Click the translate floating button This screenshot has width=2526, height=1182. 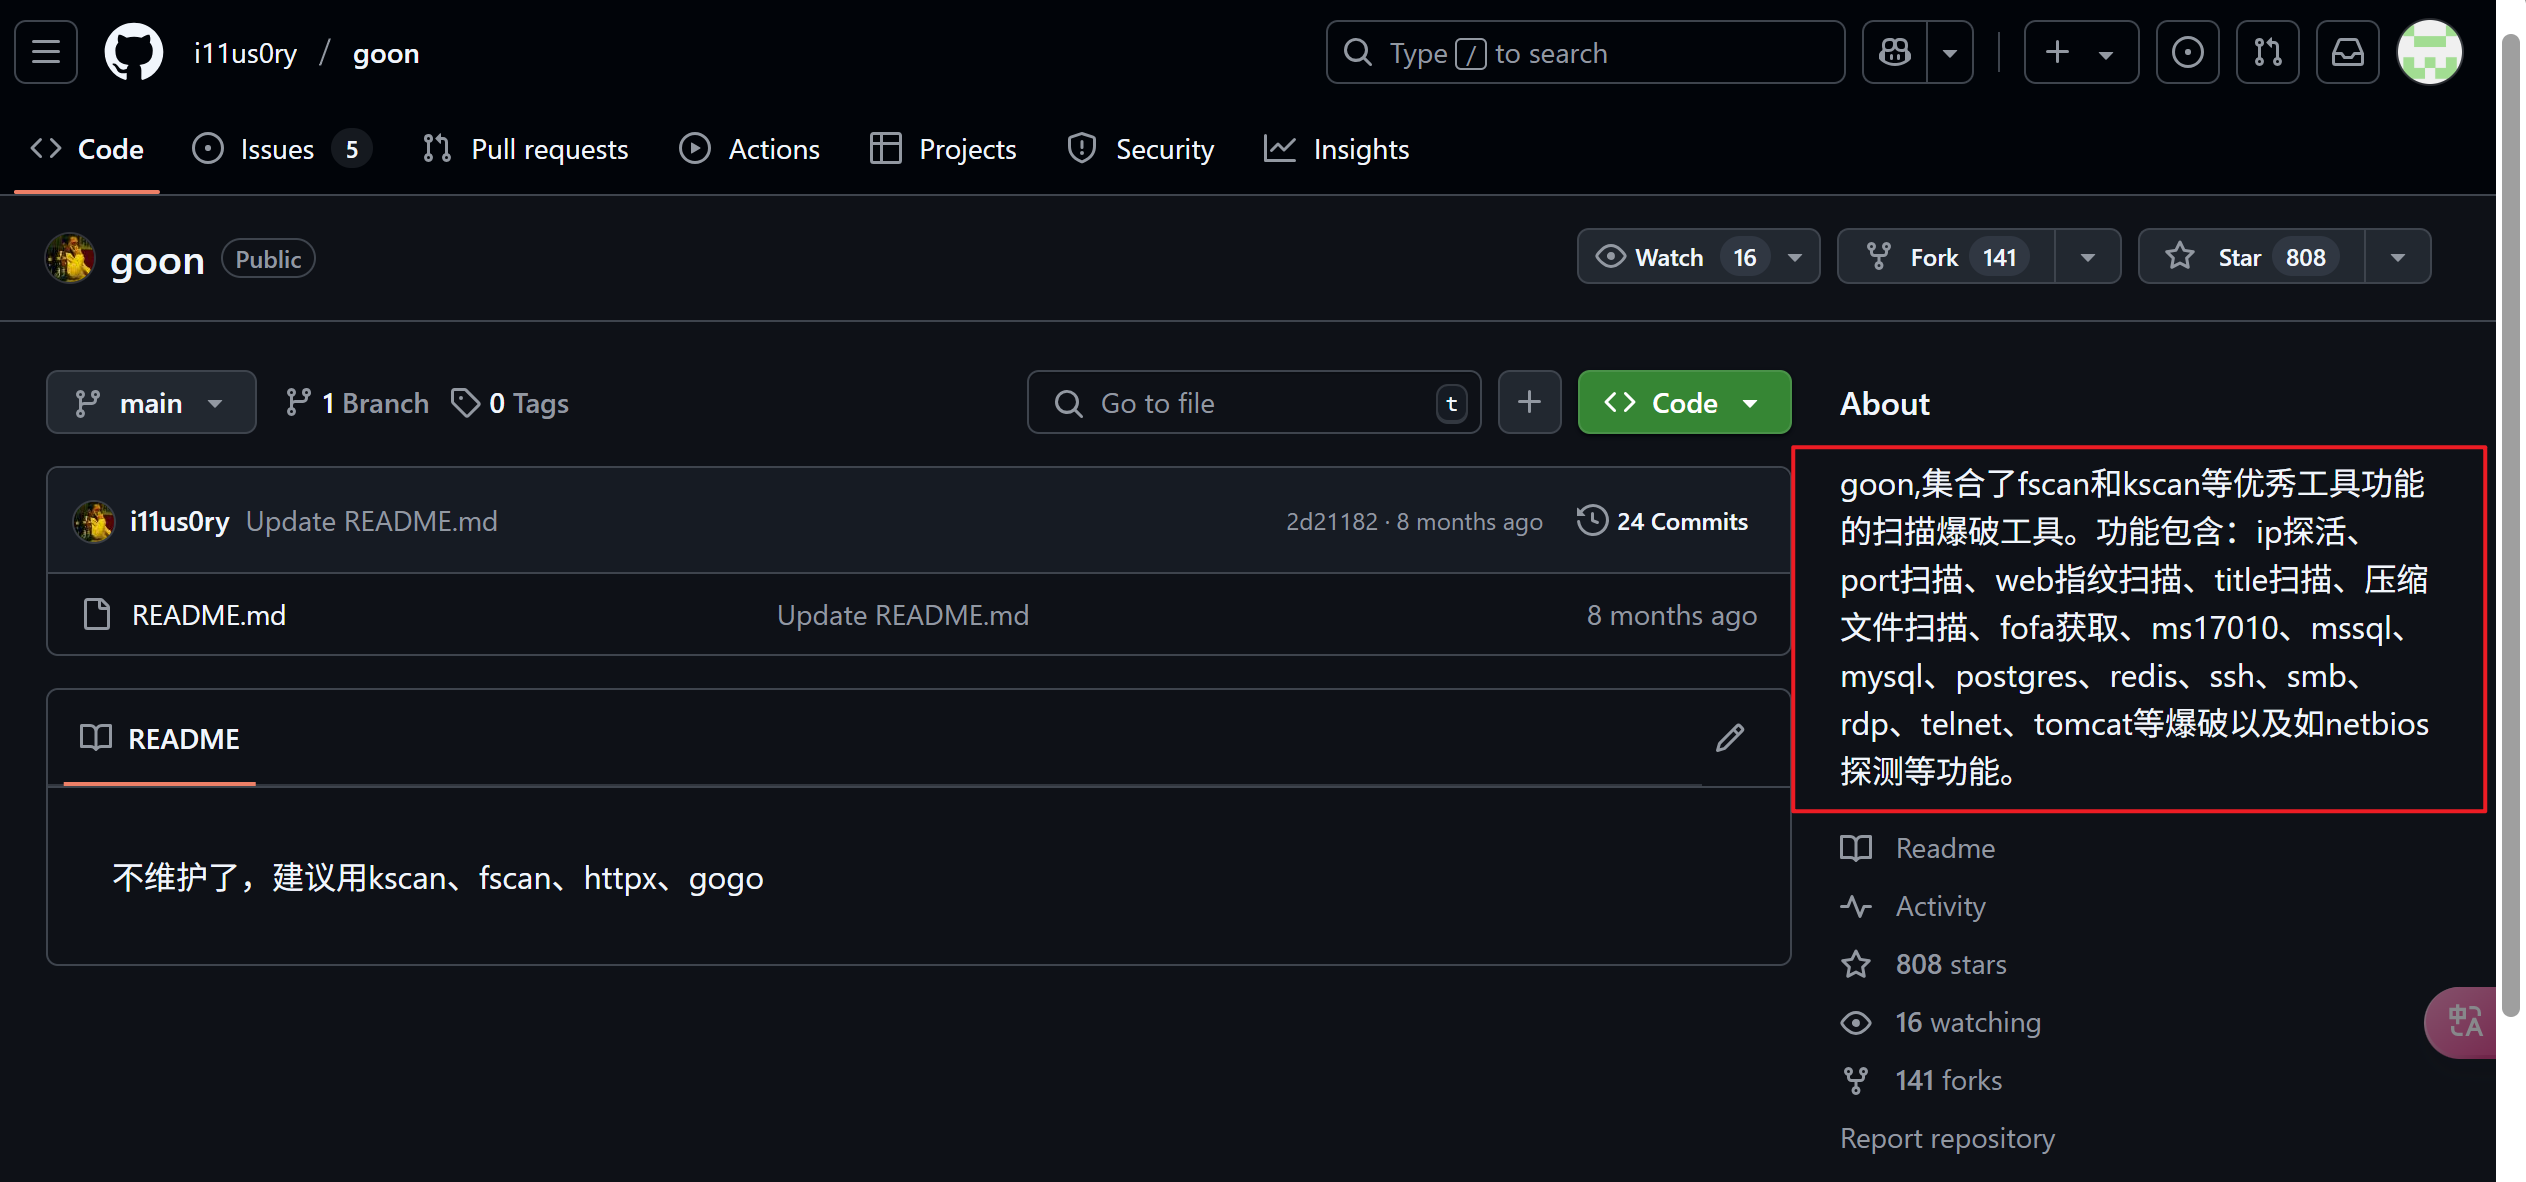coord(2464,1022)
